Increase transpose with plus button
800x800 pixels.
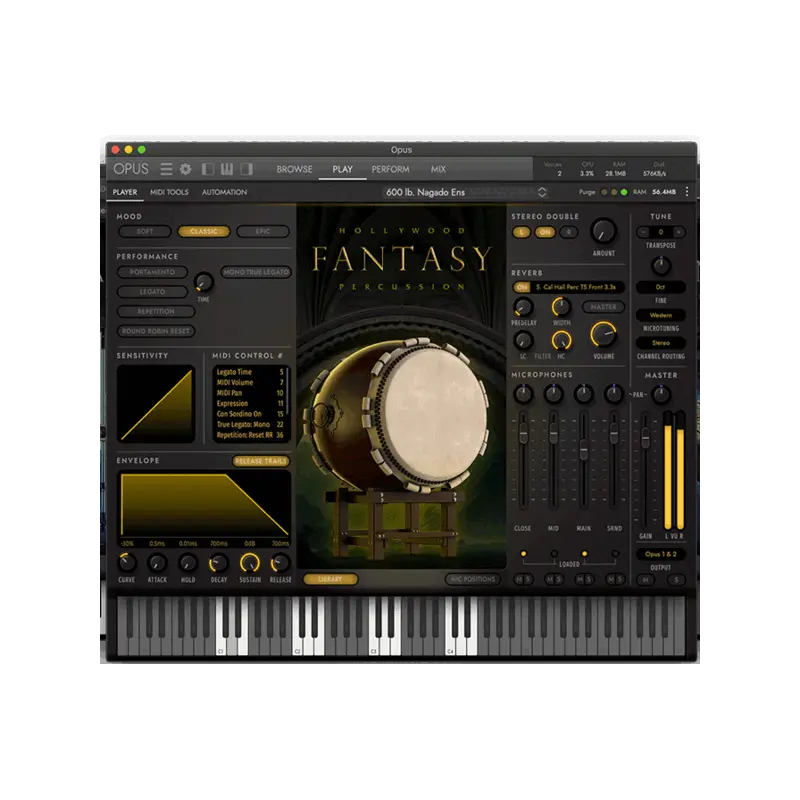[x=679, y=232]
